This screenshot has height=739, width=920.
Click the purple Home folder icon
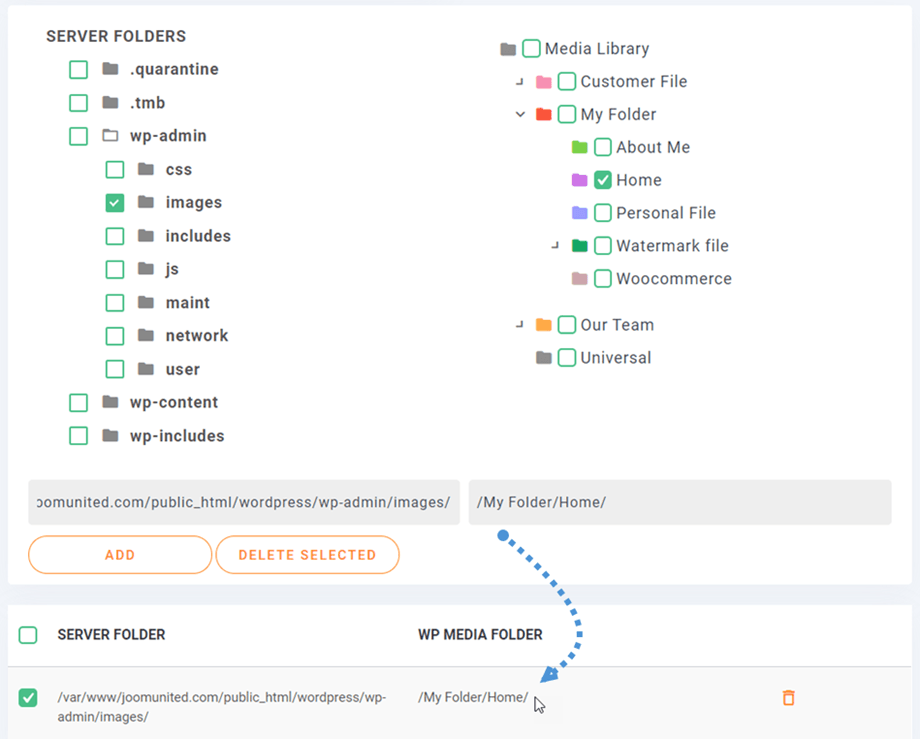tap(580, 180)
